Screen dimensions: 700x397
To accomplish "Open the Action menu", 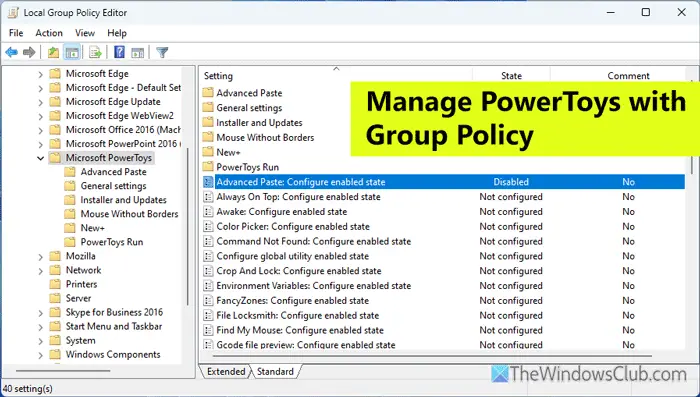I will (49, 33).
